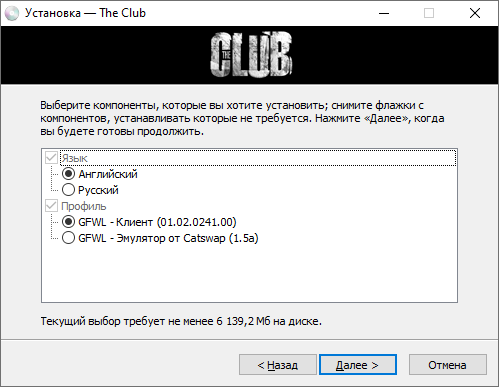Toggle the Профиль component checkbox

pyautogui.click(x=51, y=206)
